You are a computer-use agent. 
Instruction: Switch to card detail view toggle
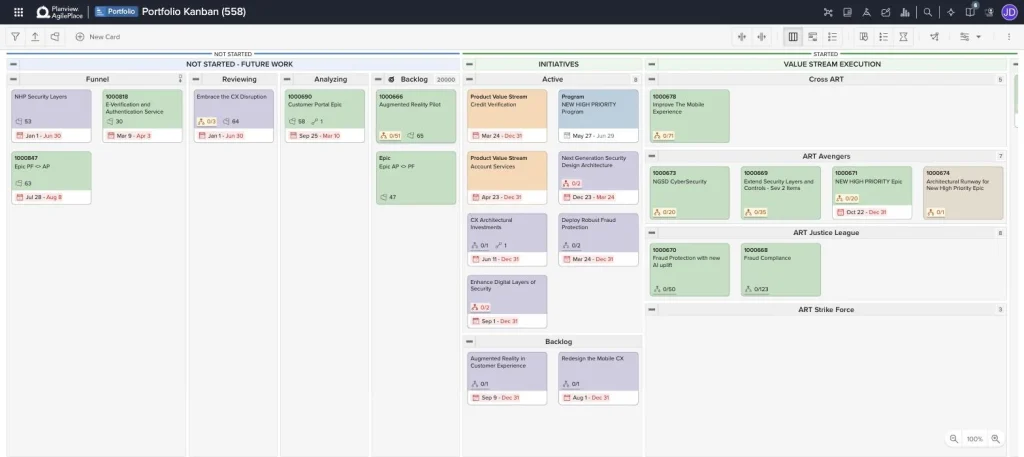(x=812, y=37)
